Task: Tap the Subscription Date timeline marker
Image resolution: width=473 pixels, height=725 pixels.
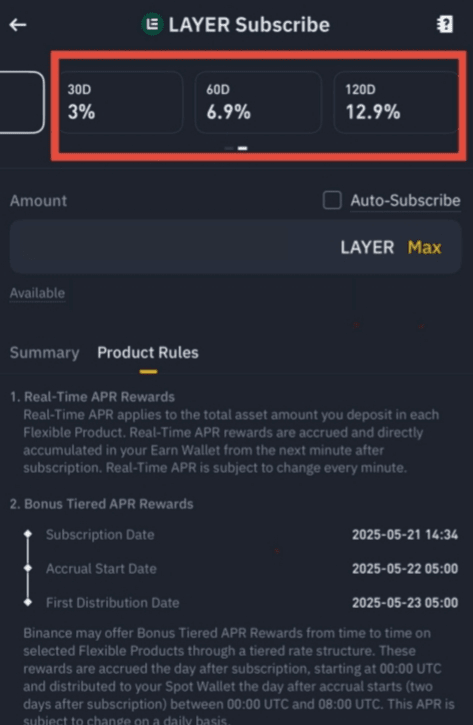Action: 28,534
